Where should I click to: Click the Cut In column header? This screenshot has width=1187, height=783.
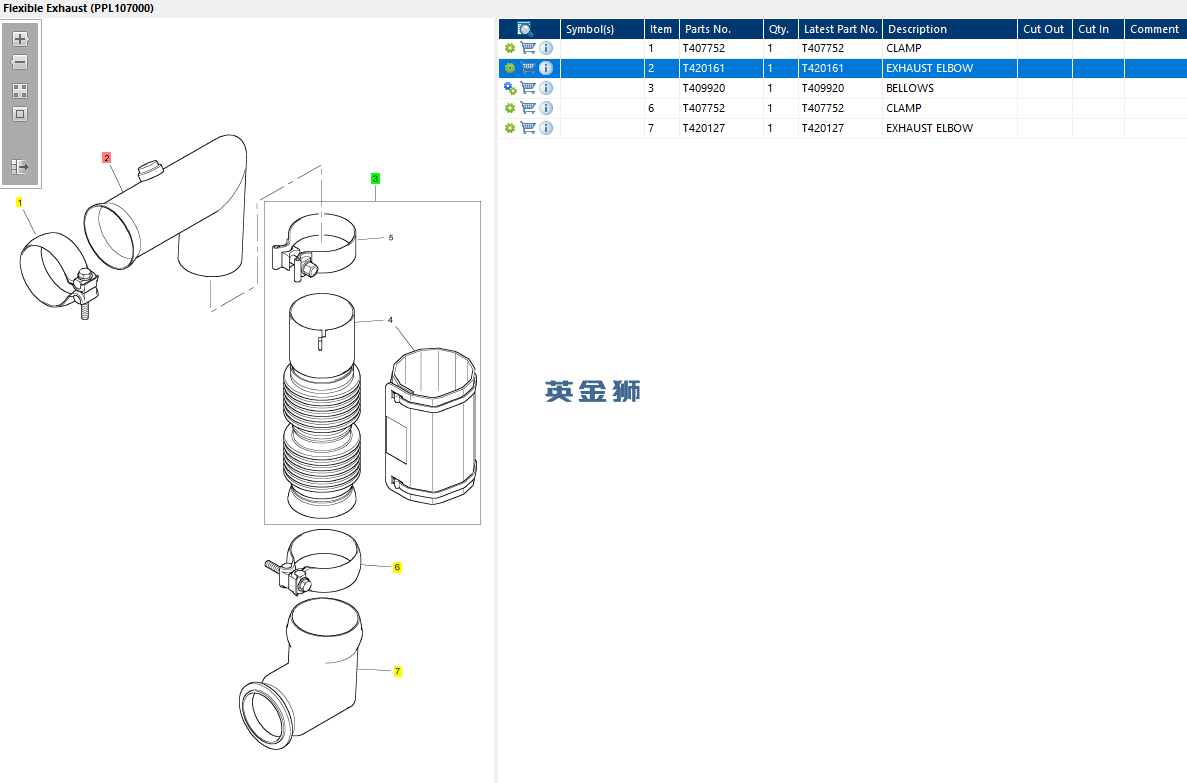click(1098, 29)
